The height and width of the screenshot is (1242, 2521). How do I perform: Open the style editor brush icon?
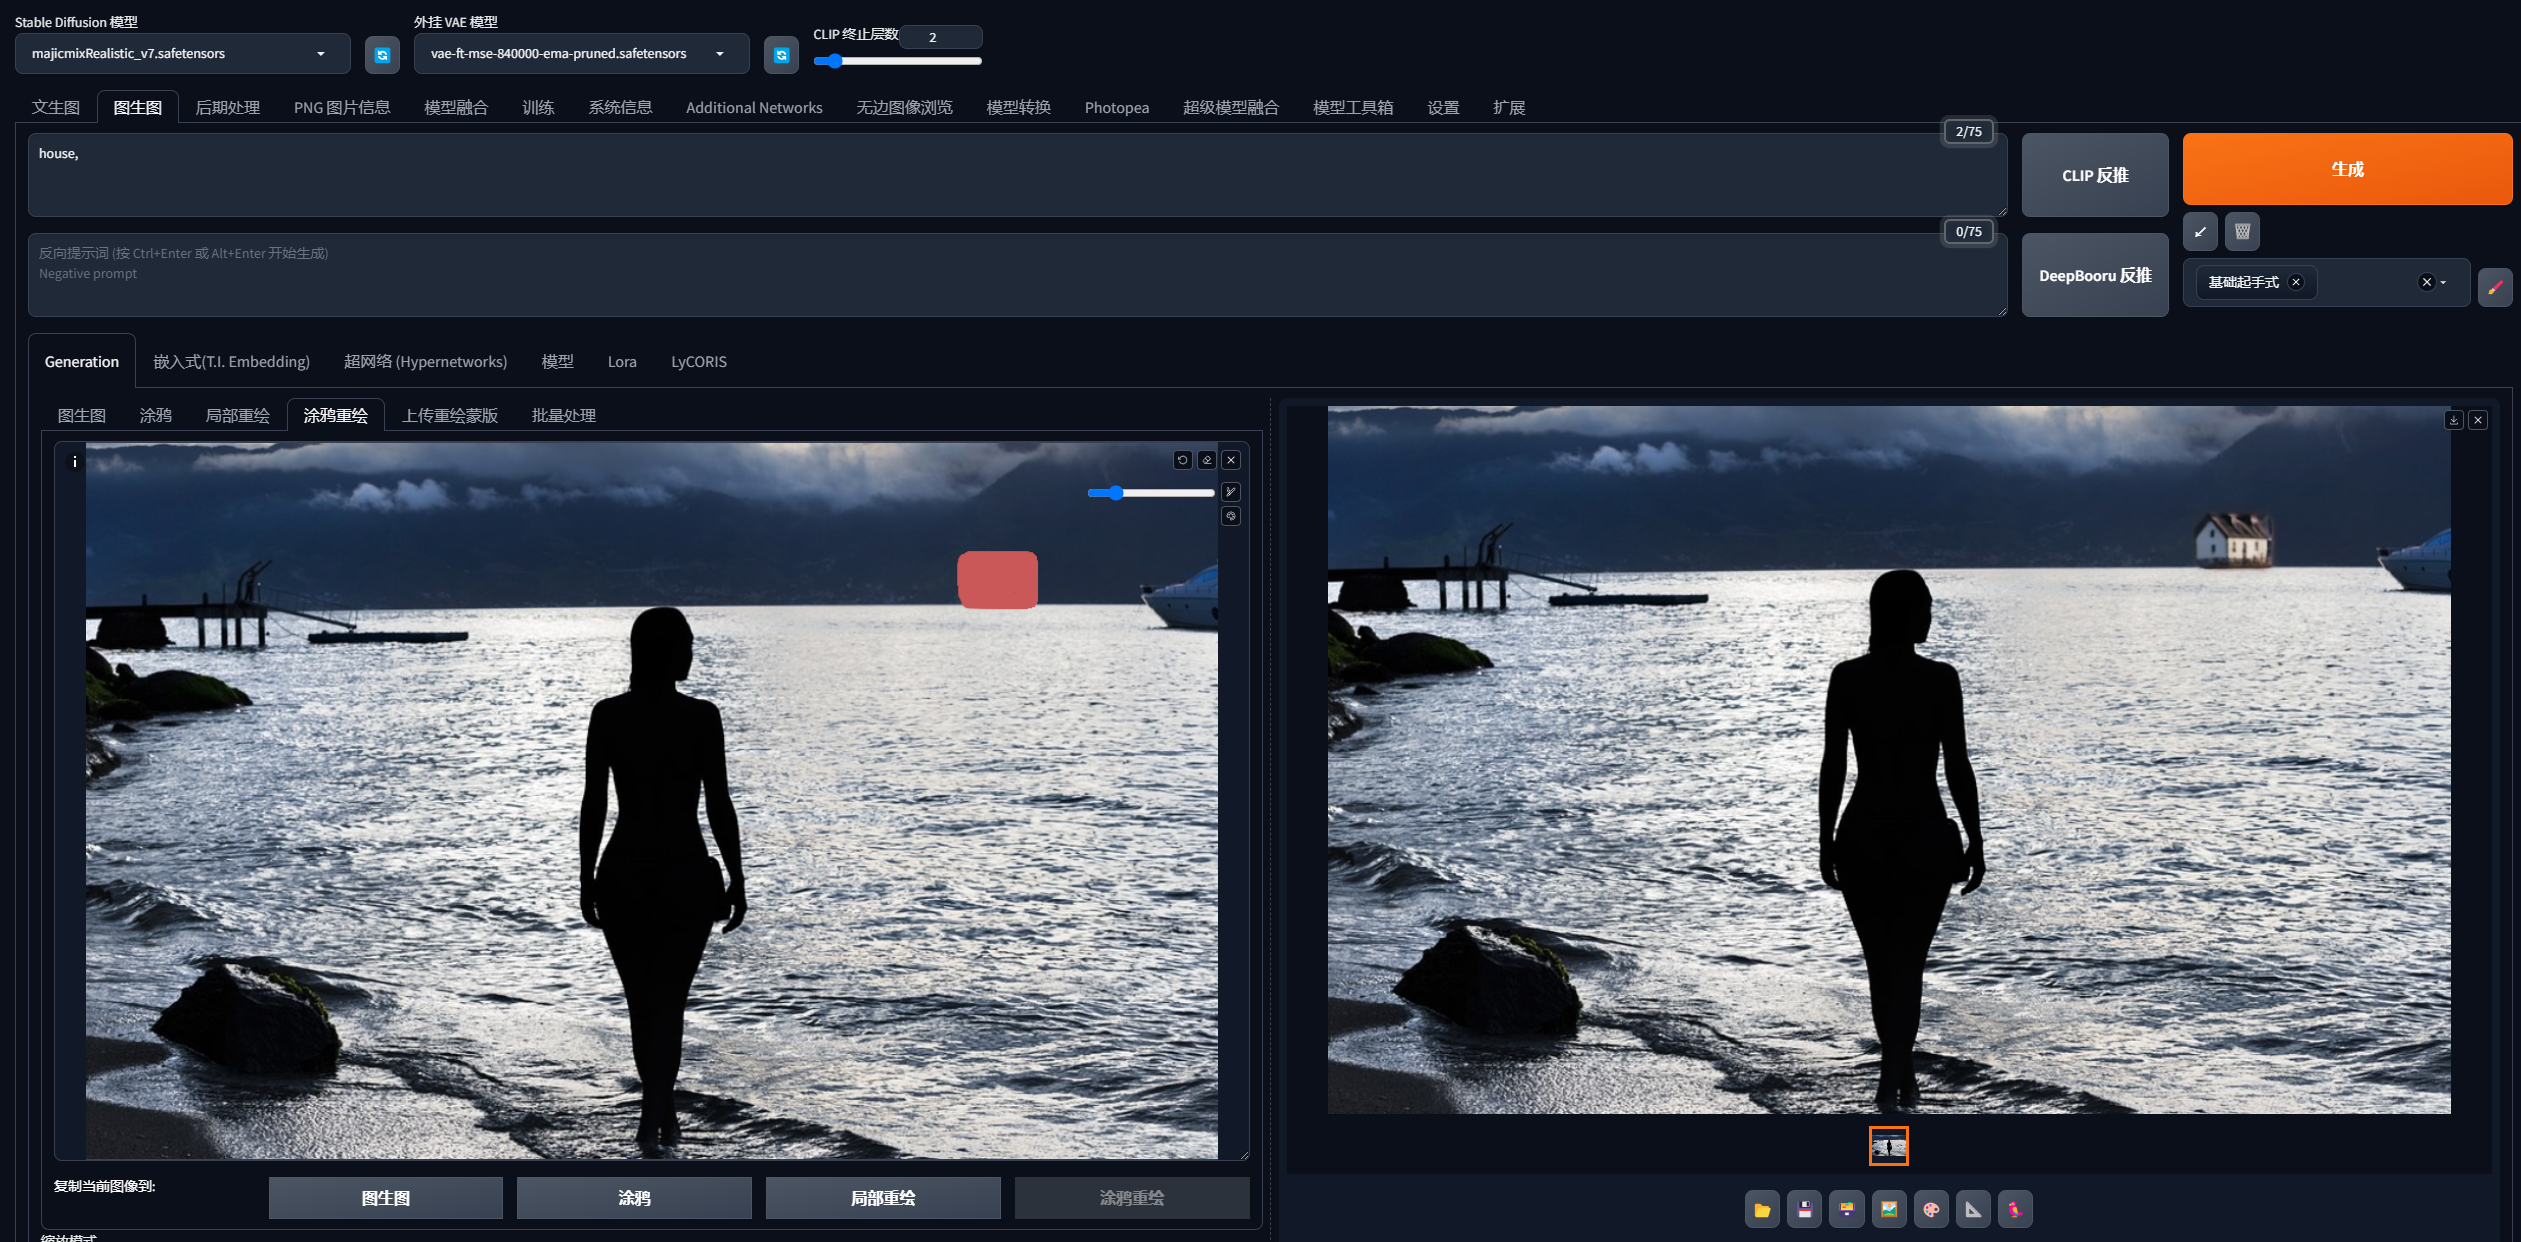click(x=2495, y=288)
